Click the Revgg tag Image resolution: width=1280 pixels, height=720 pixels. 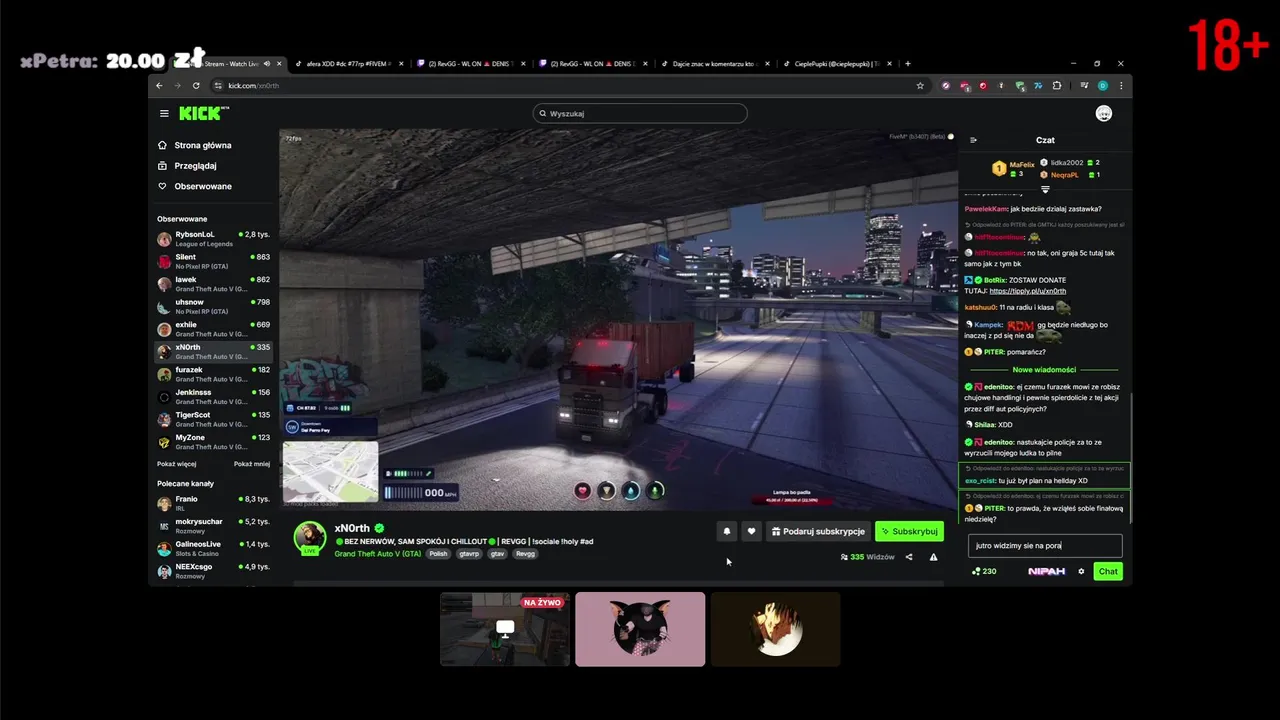click(525, 554)
